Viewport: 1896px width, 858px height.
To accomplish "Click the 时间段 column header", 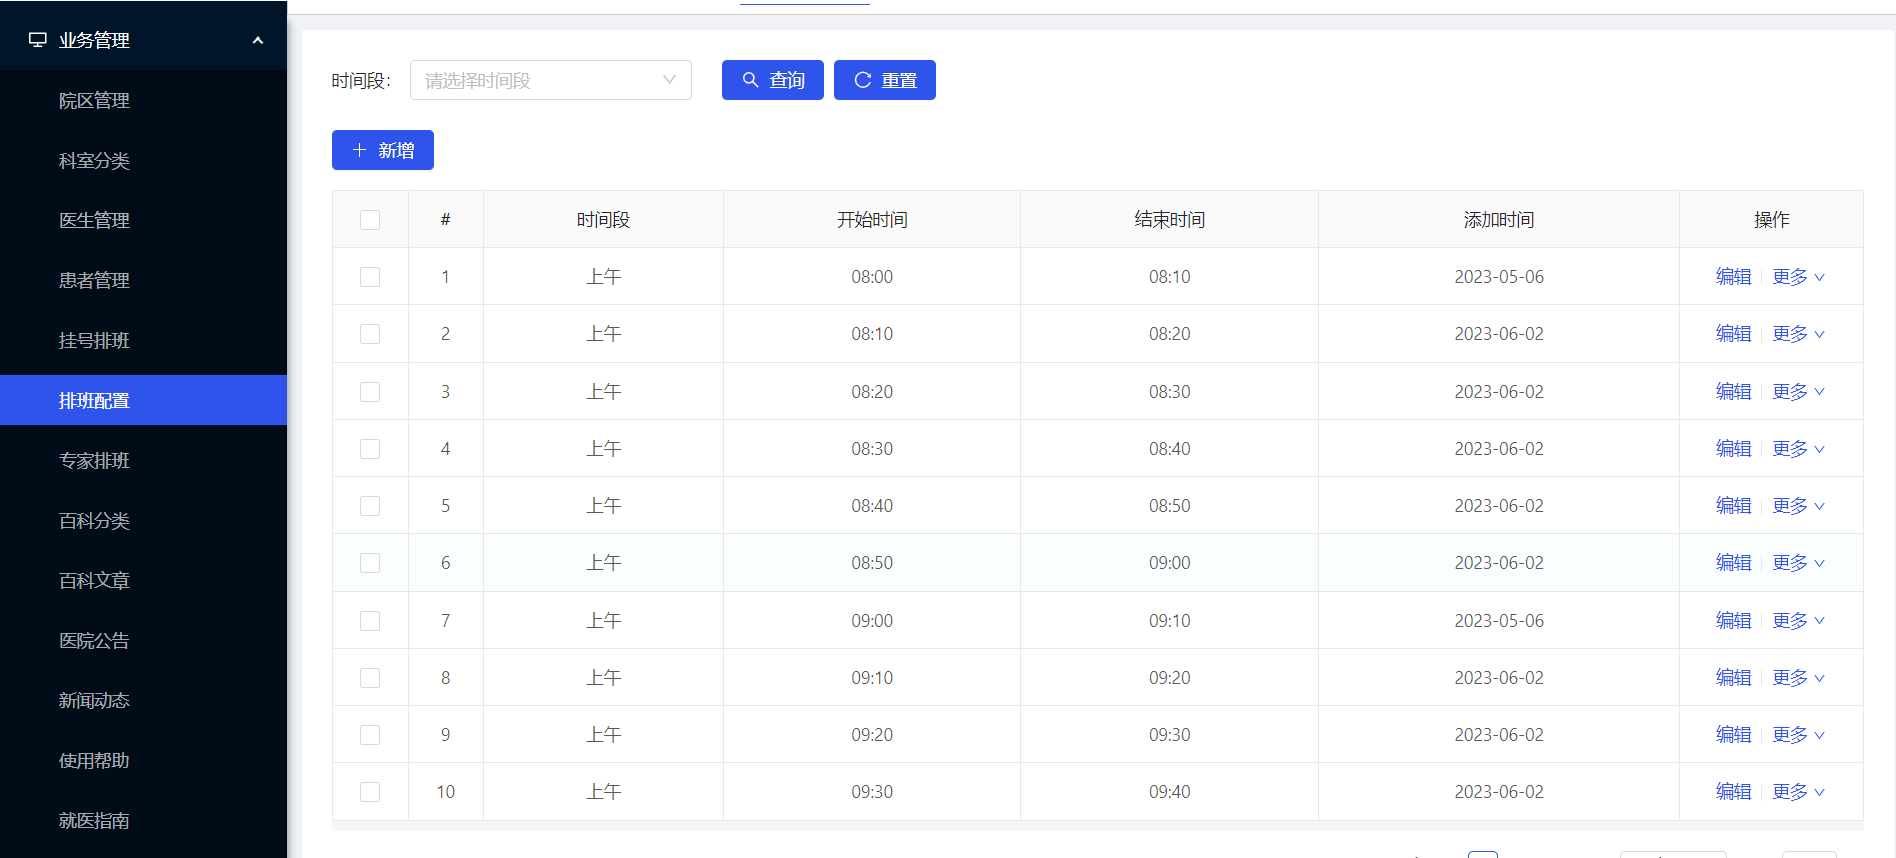I will coord(603,220).
